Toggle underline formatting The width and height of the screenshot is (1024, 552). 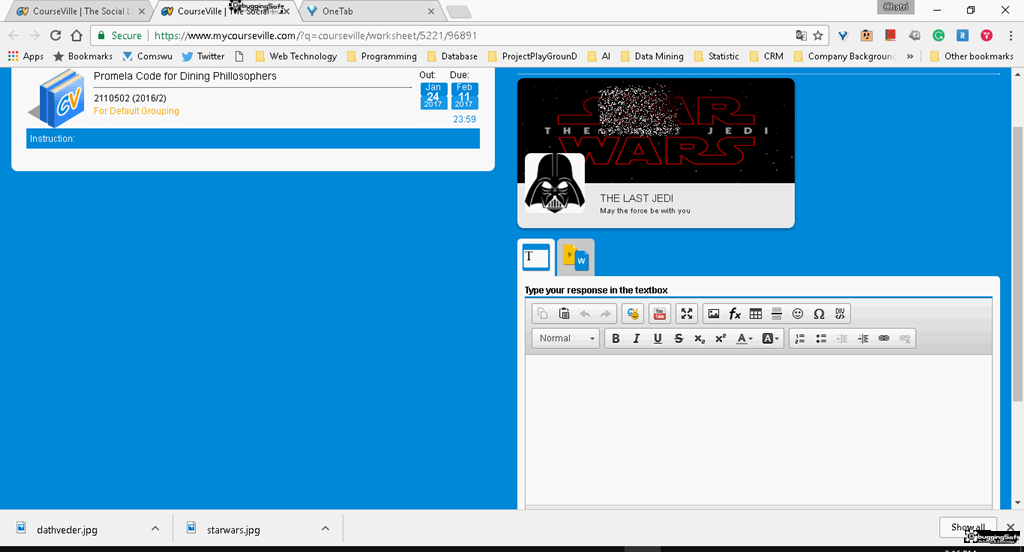click(657, 339)
